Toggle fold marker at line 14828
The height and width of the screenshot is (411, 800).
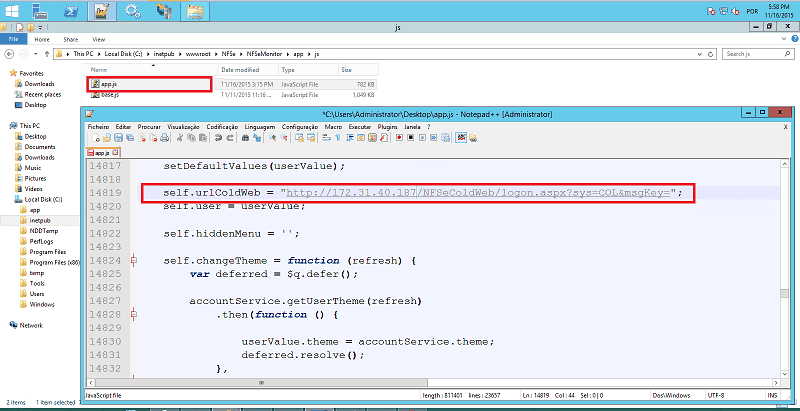(x=134, y=314)
